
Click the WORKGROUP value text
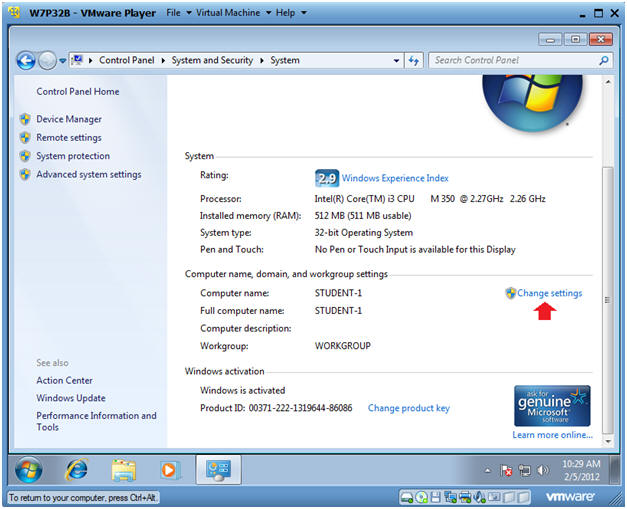click(x=343, y=346)
